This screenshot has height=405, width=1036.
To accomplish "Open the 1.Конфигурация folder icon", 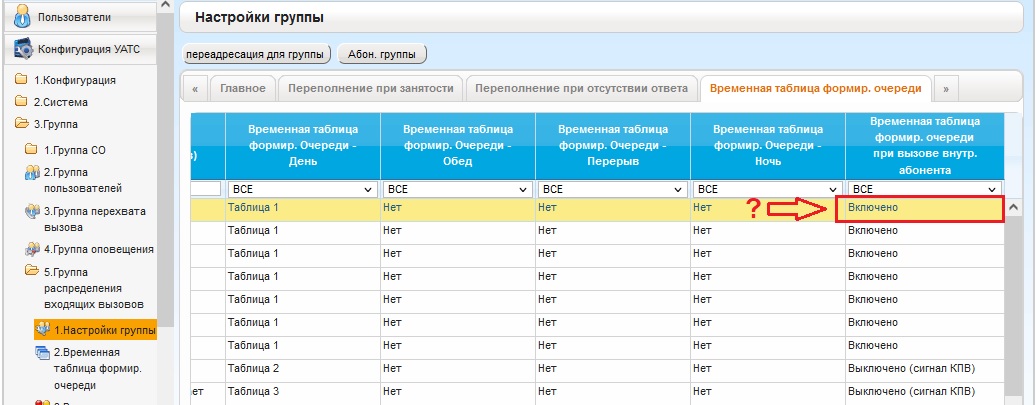I will click(22, 80).
